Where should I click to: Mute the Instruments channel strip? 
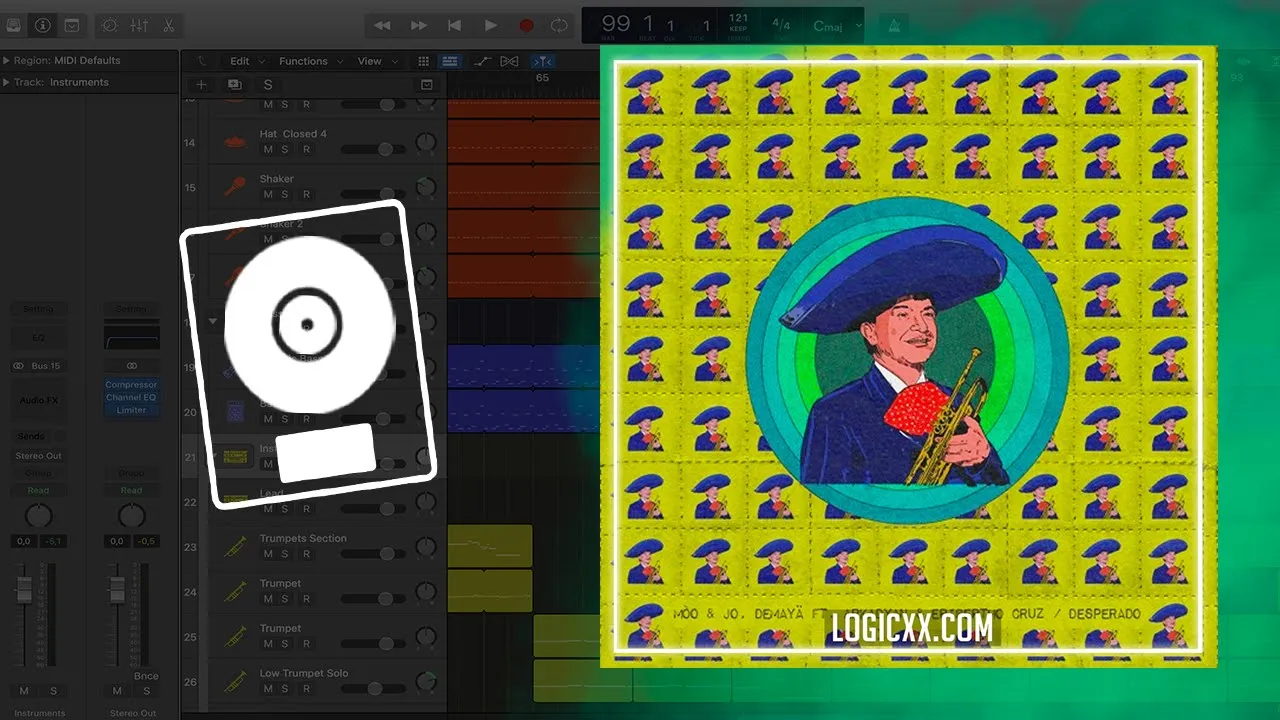(x=24, y=691)
